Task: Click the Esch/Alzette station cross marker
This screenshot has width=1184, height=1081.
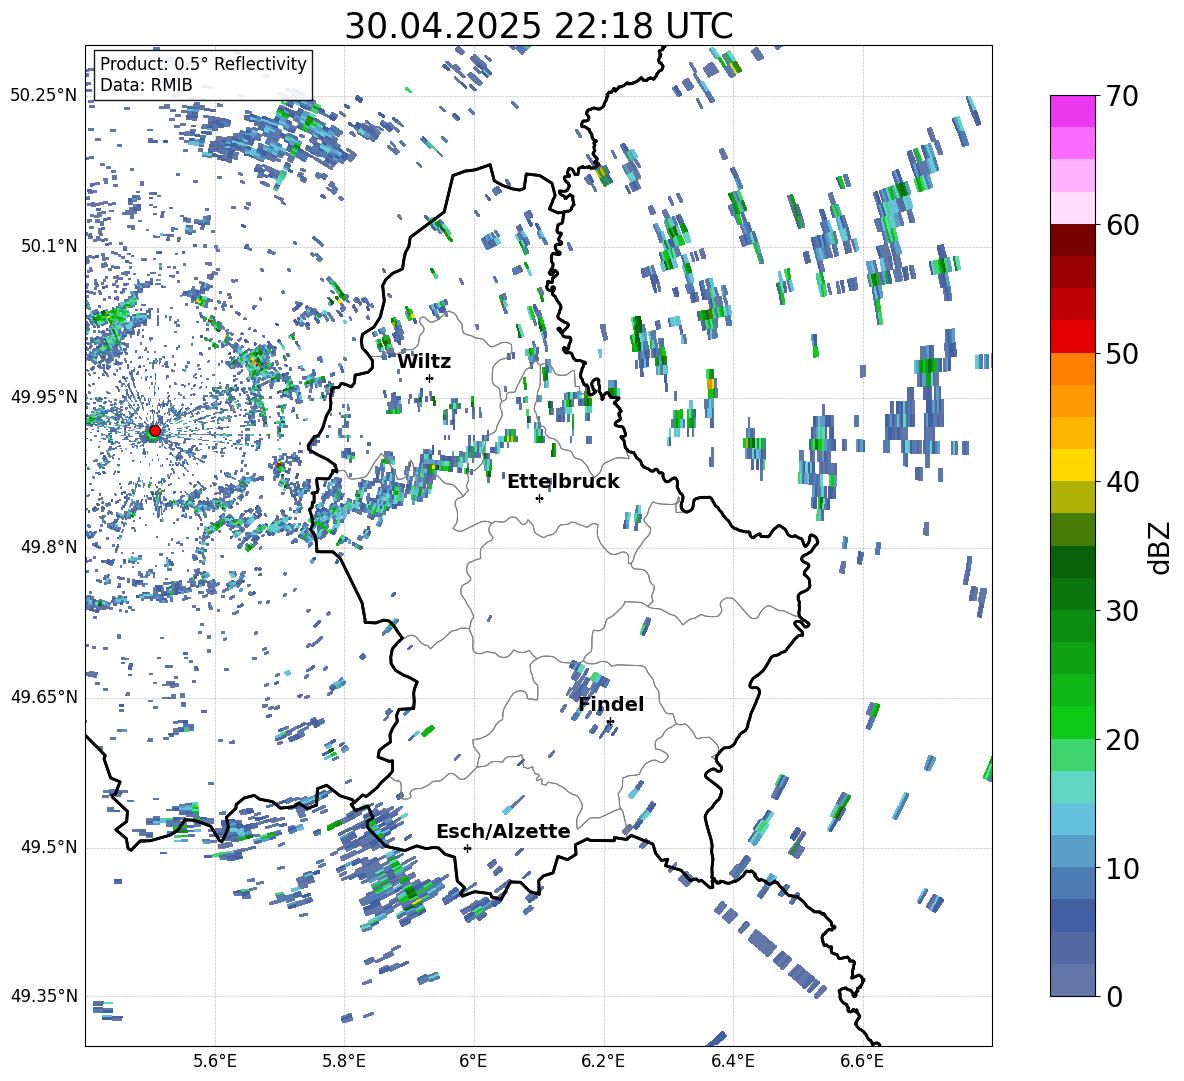Action: (x=467, y=848)
